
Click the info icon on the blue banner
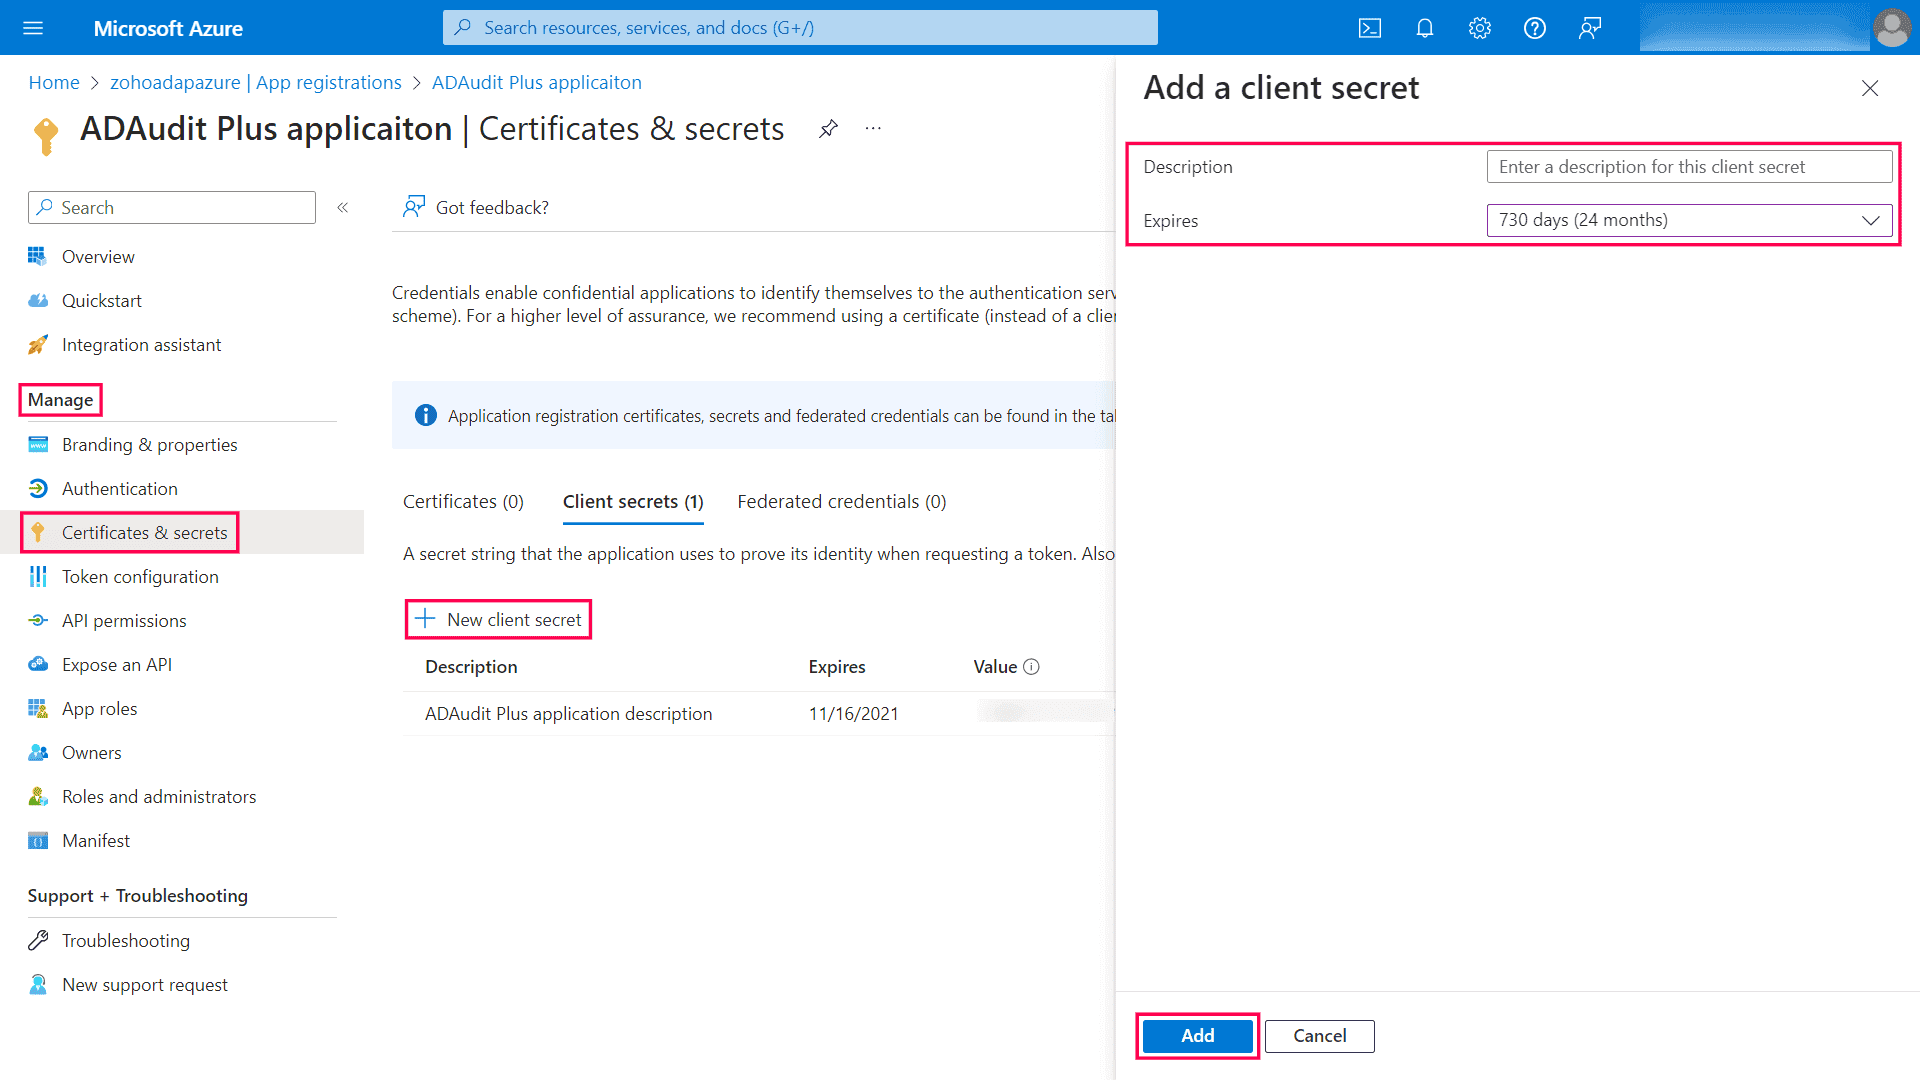click(x=425, y=415)
